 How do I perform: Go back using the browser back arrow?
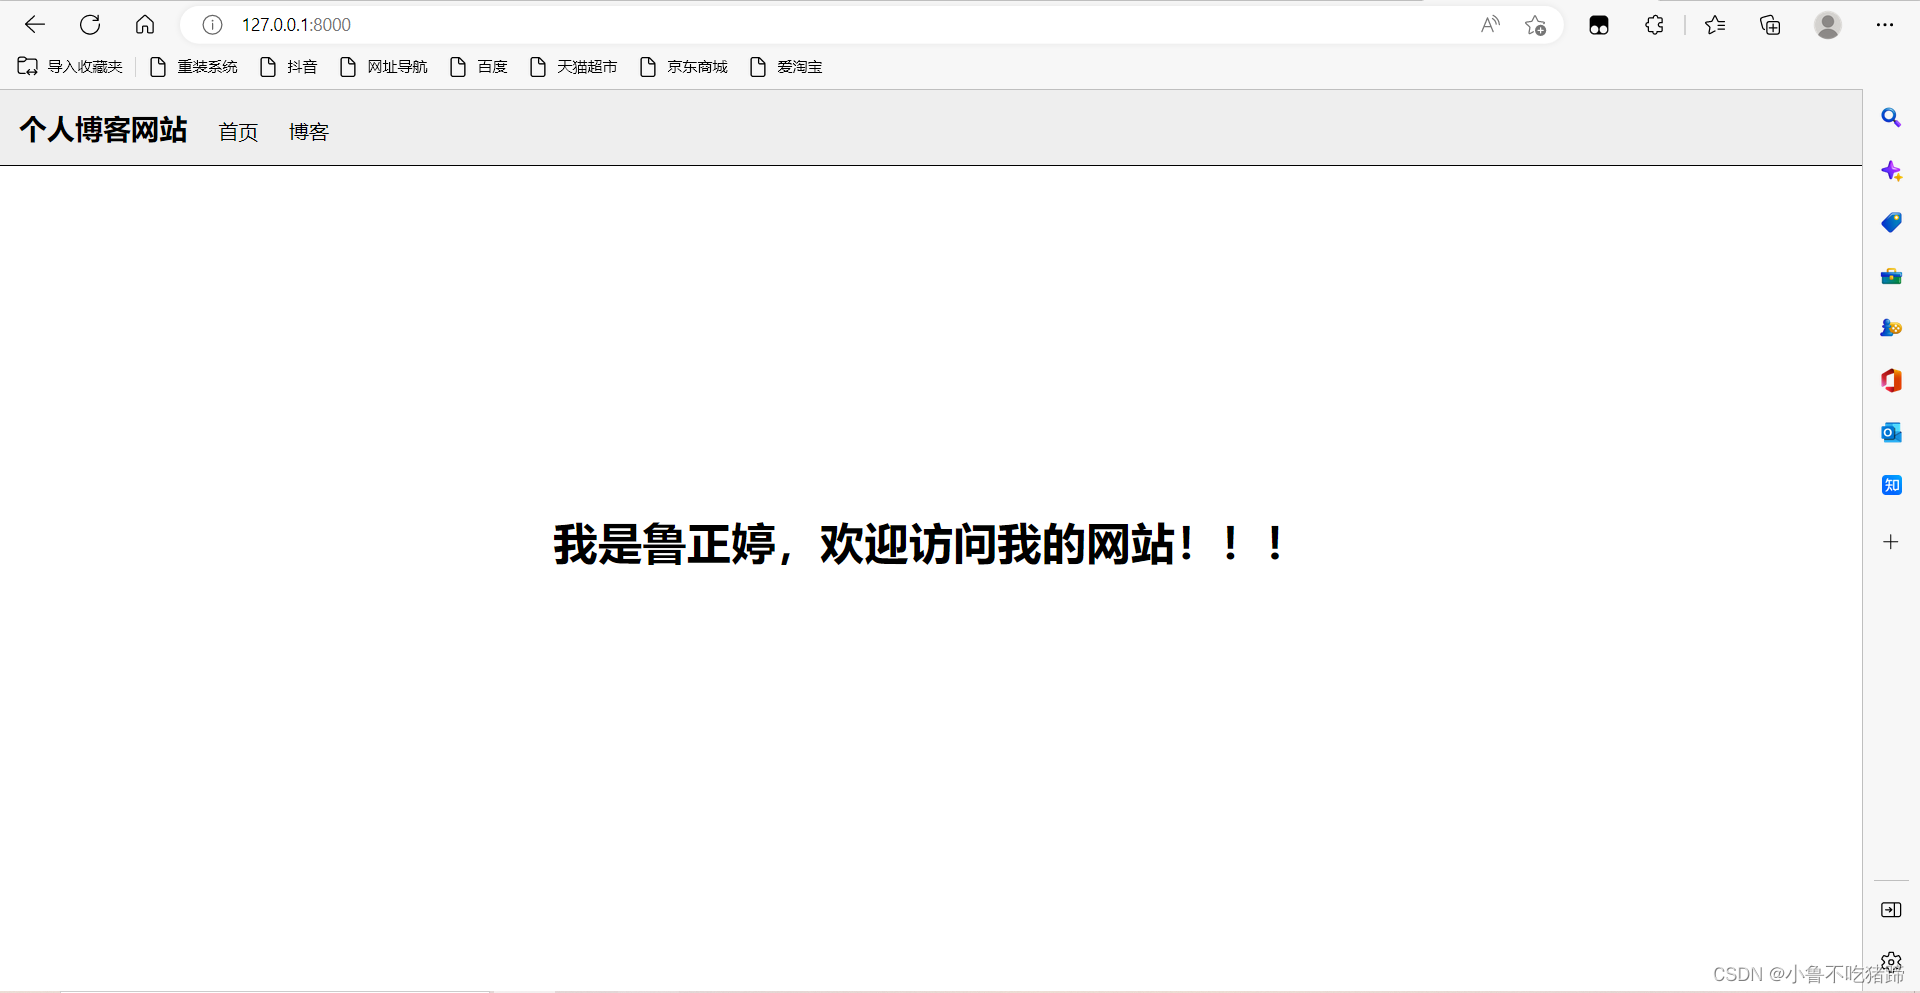(x=35, y=25)
